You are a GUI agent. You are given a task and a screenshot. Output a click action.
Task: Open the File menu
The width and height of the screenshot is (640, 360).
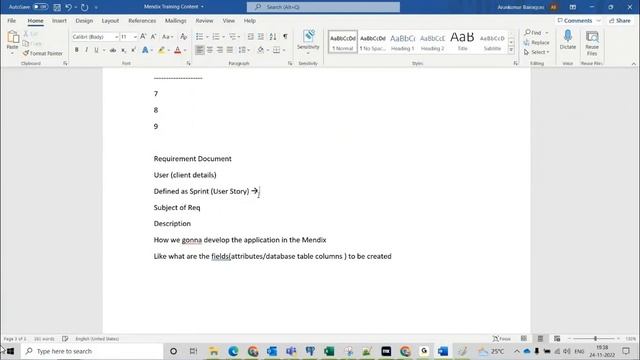pos(11,20)
